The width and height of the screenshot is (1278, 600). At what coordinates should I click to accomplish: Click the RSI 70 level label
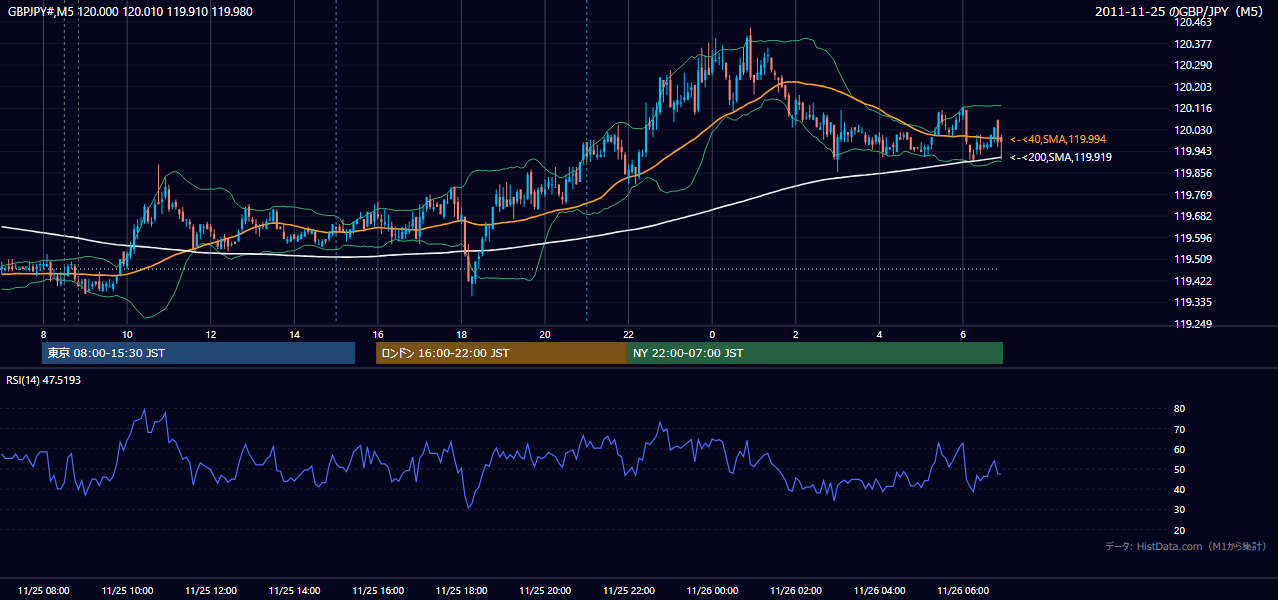point(1179,429)
